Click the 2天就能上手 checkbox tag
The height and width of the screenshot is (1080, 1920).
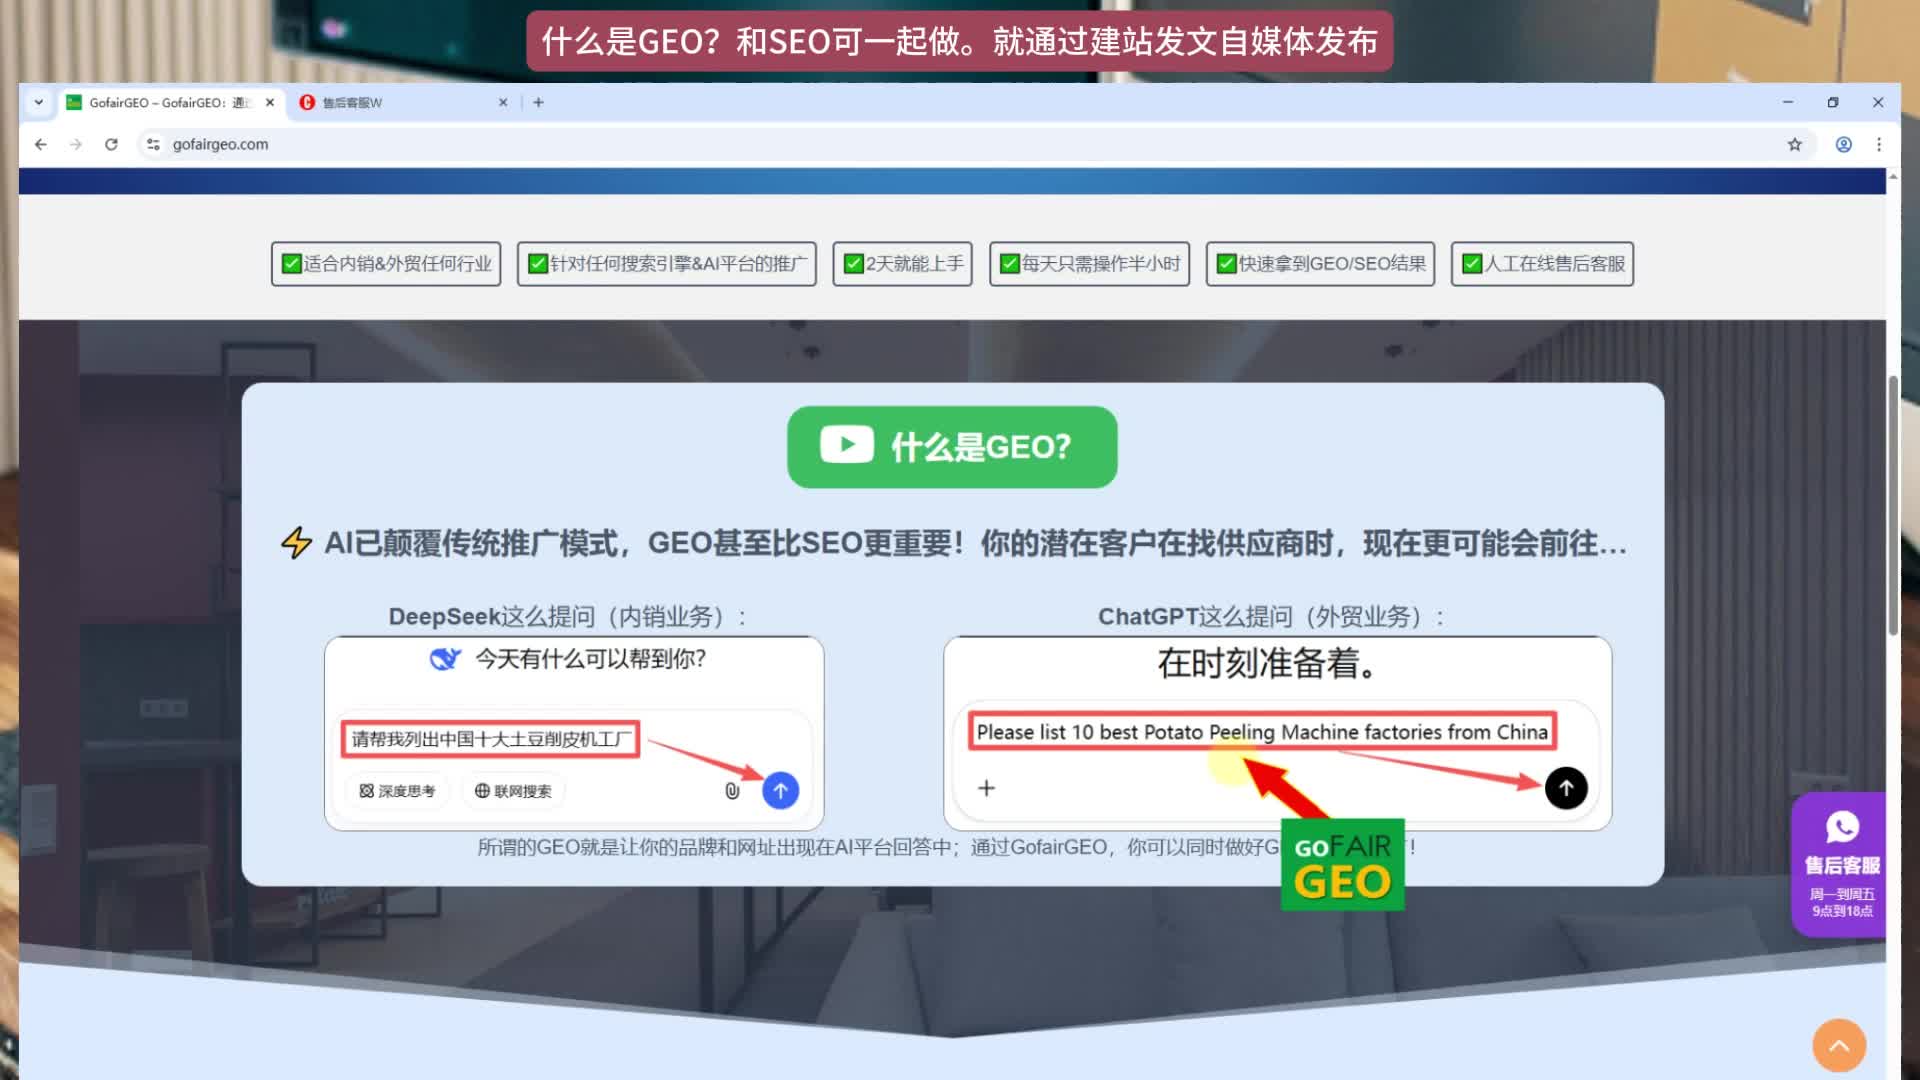(902, 264)
